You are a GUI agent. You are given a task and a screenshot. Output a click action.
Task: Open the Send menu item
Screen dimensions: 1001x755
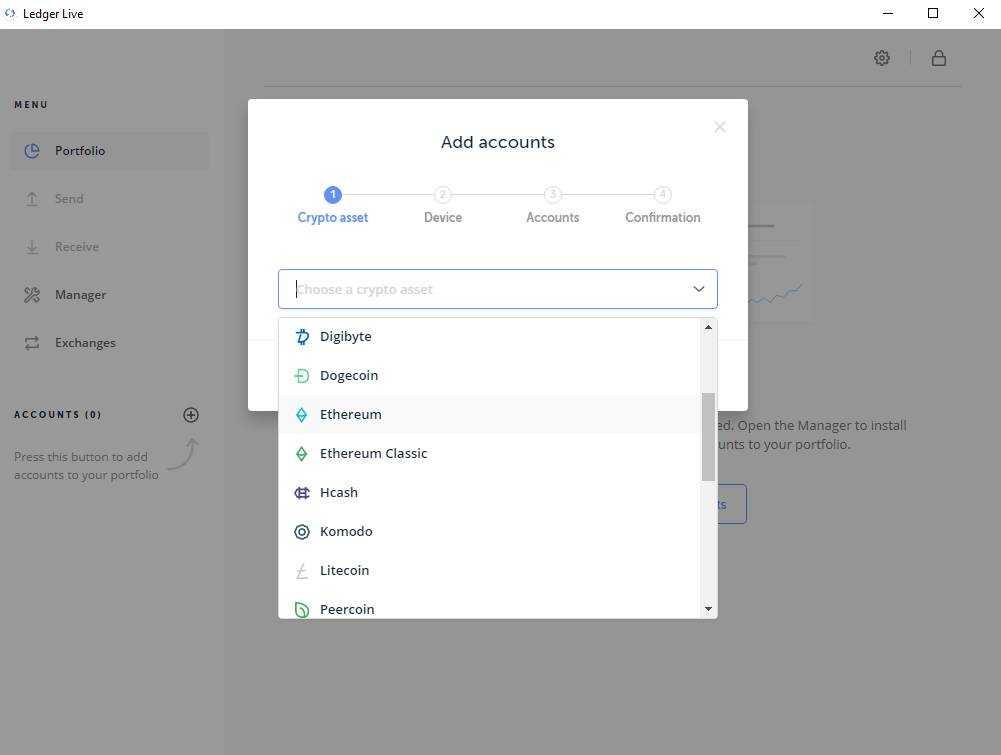[x=109, y=198]
